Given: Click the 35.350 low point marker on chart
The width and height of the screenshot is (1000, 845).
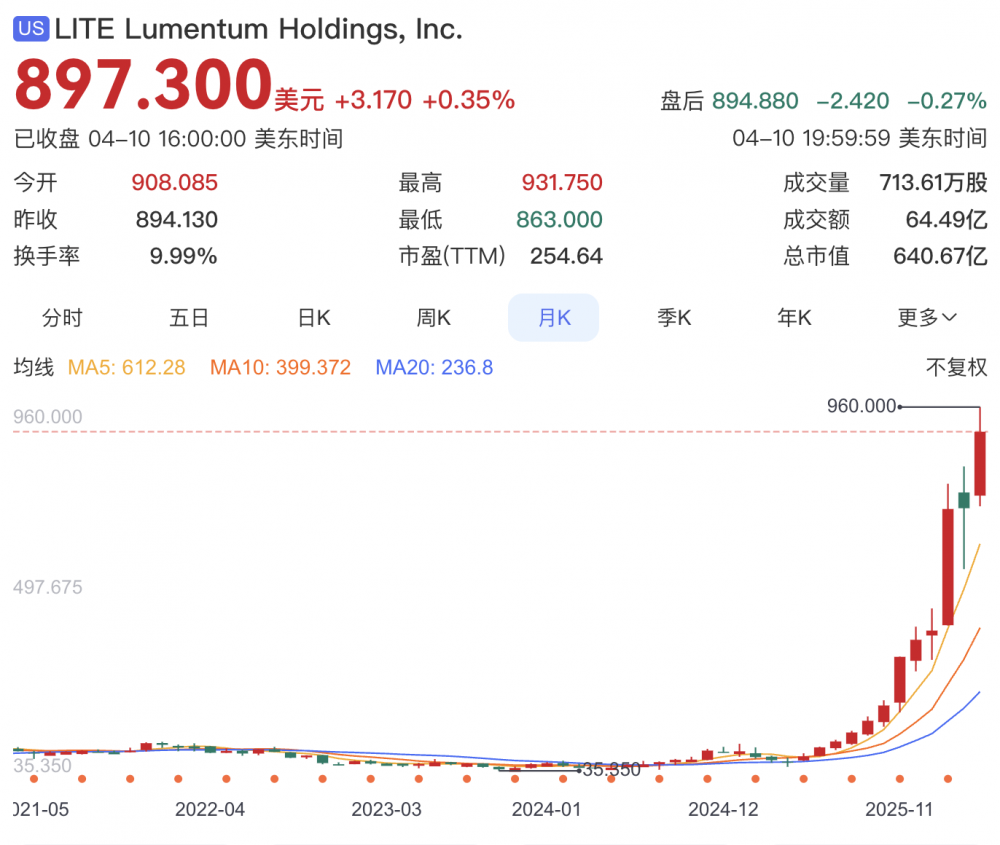Looking at the screenshot, I should pos(610,769).
